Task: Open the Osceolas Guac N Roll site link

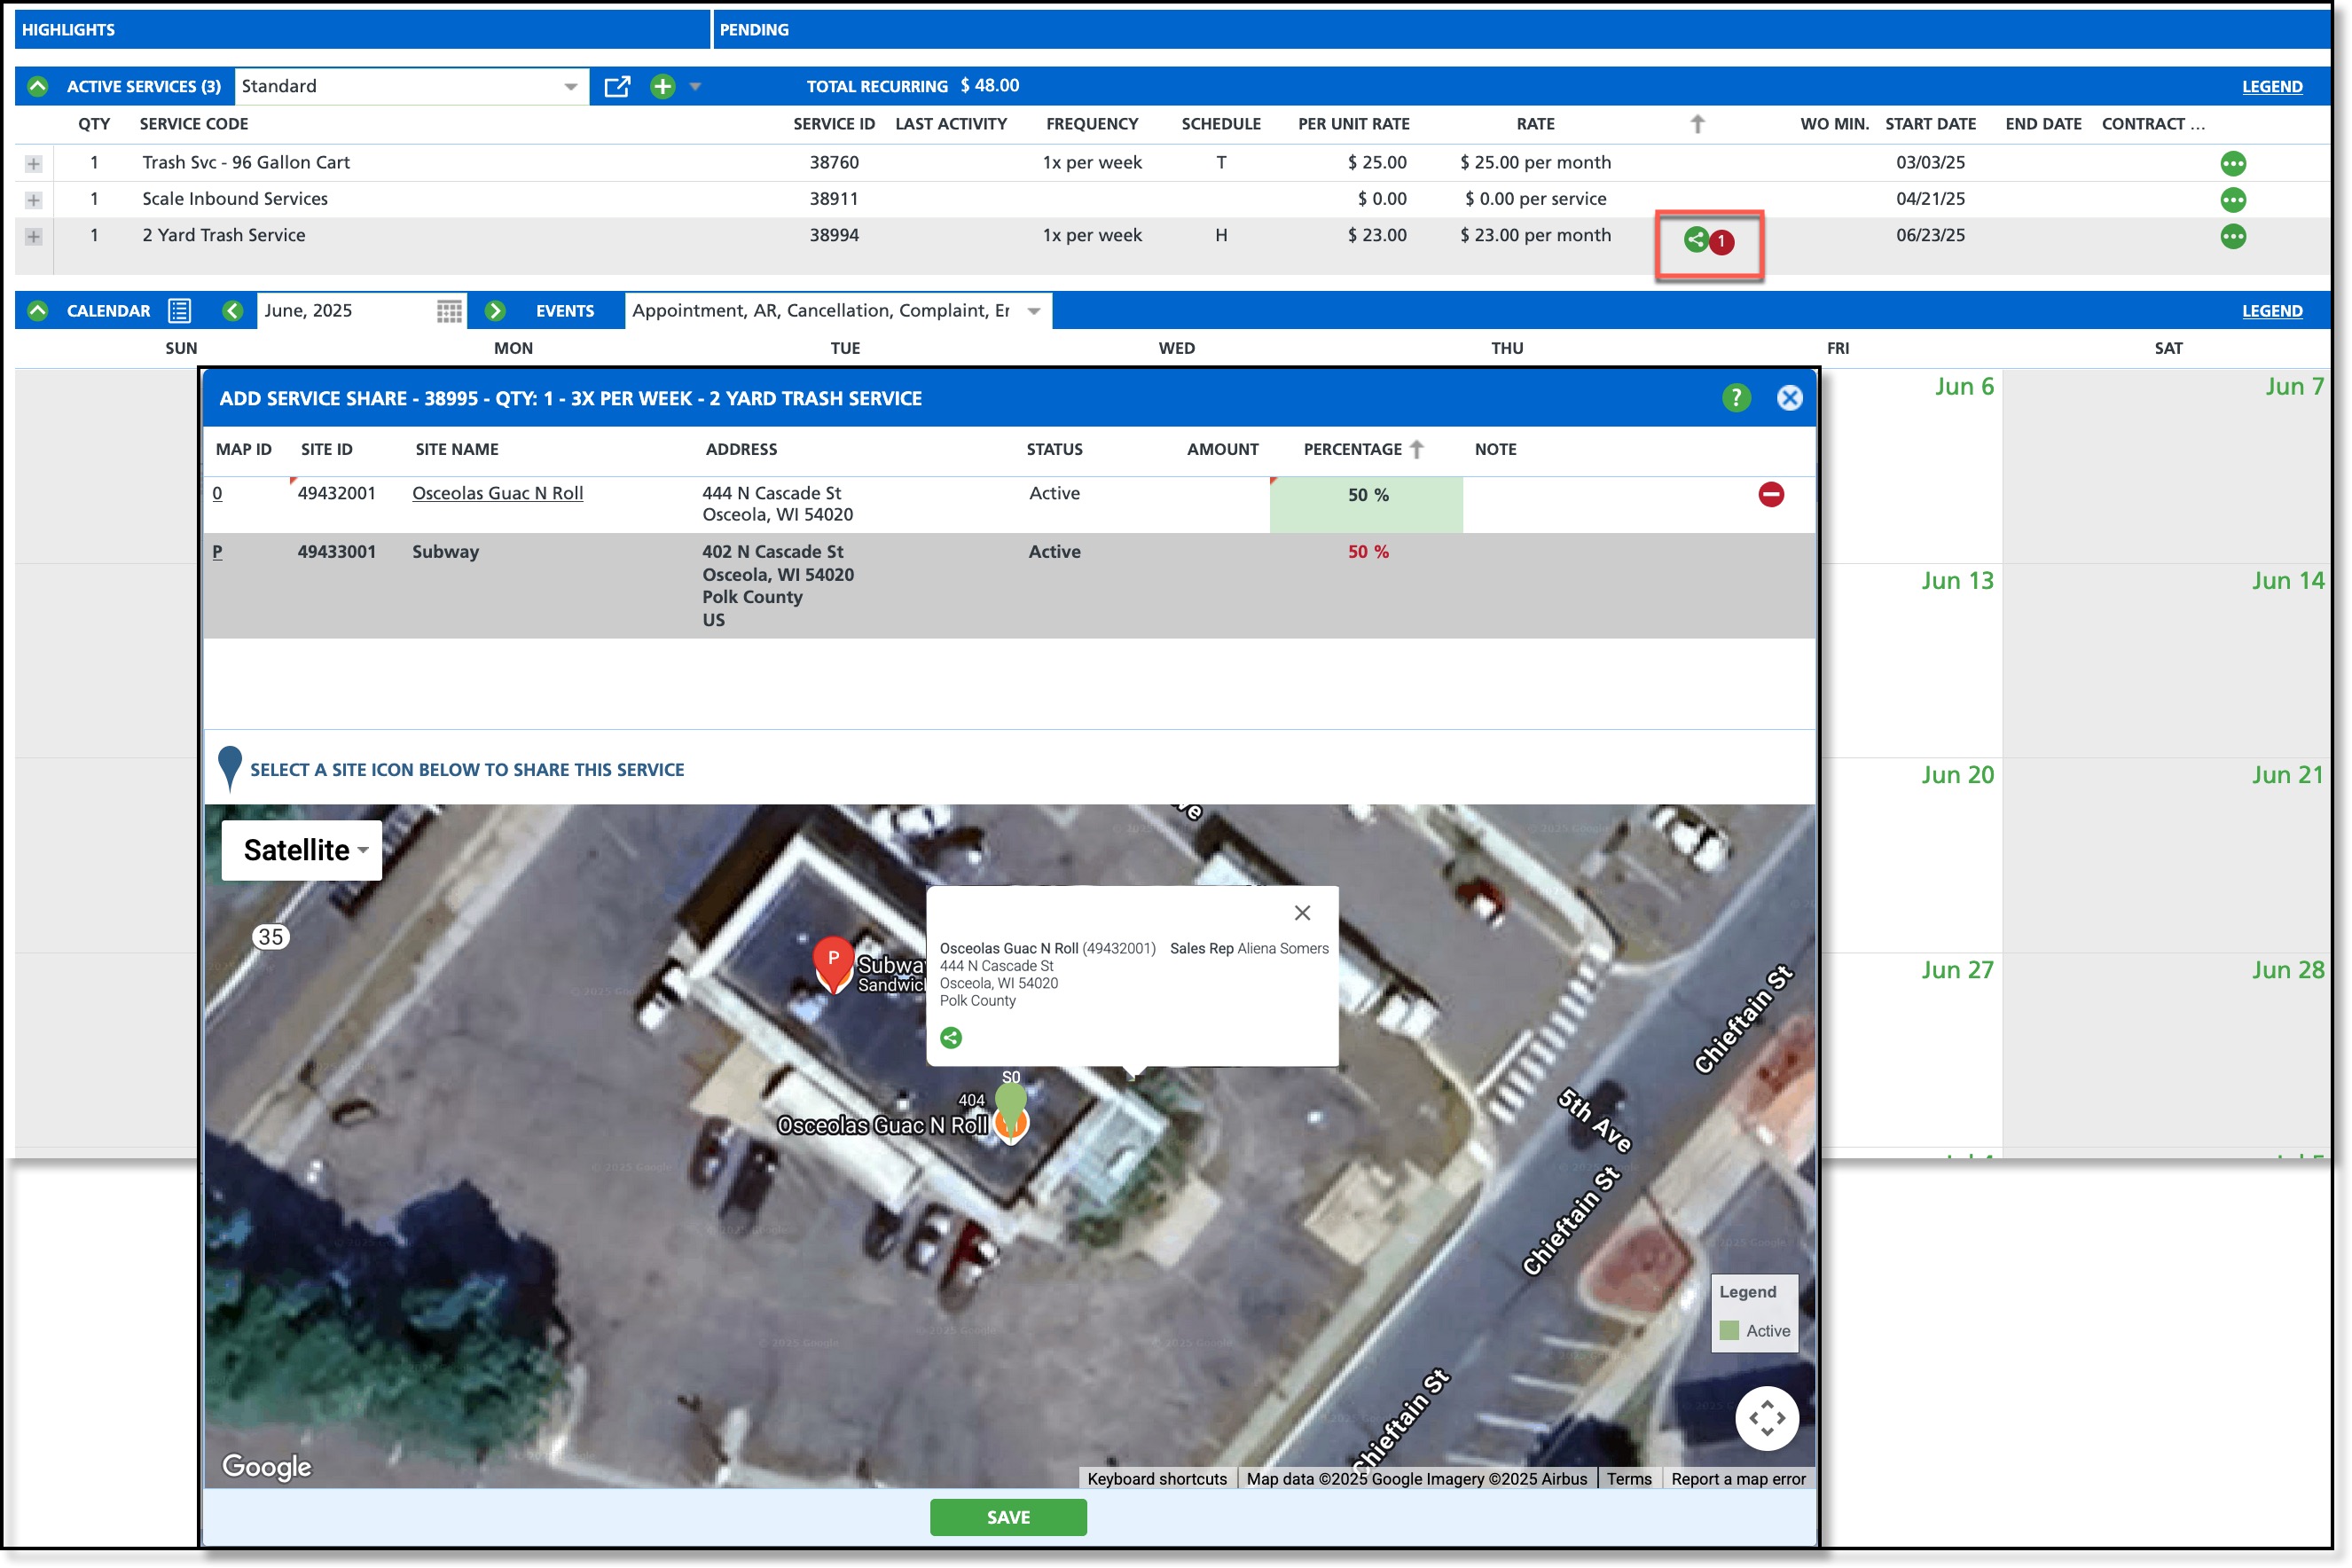Action: click(497, 493)
